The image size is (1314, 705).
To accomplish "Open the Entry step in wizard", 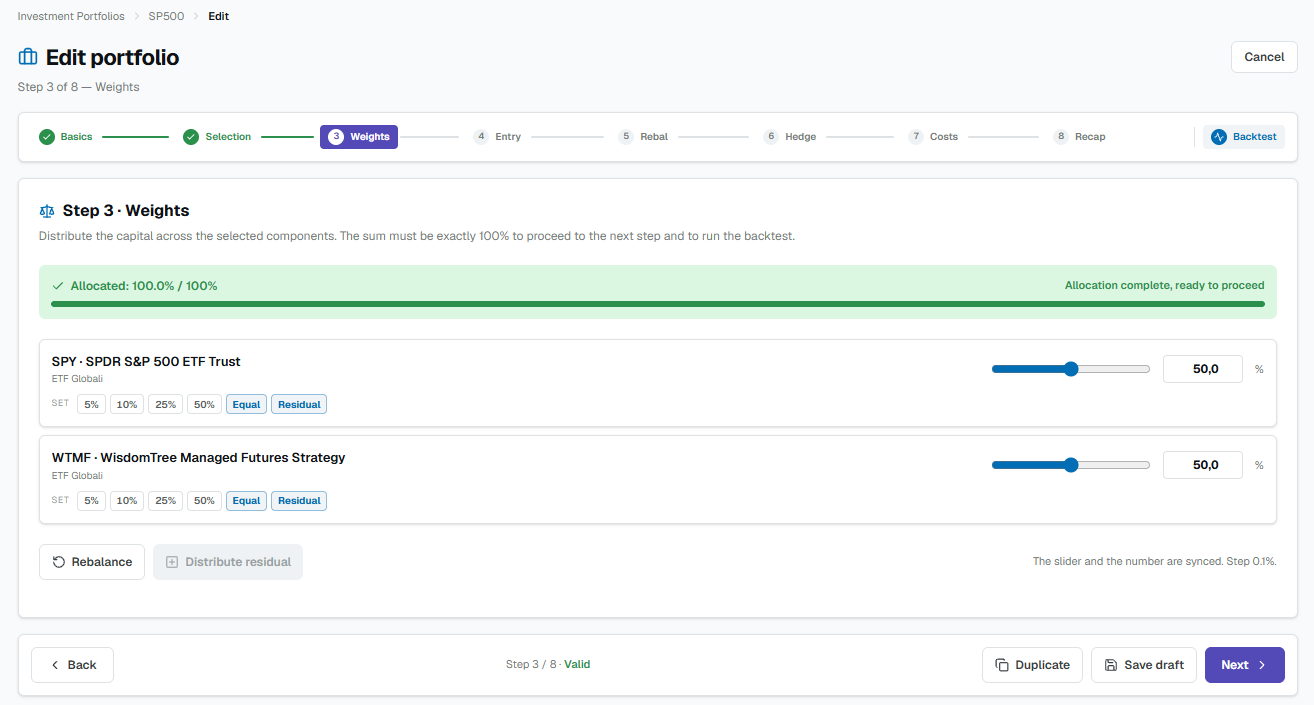I will pyautogui.click(x=497, y=137).
